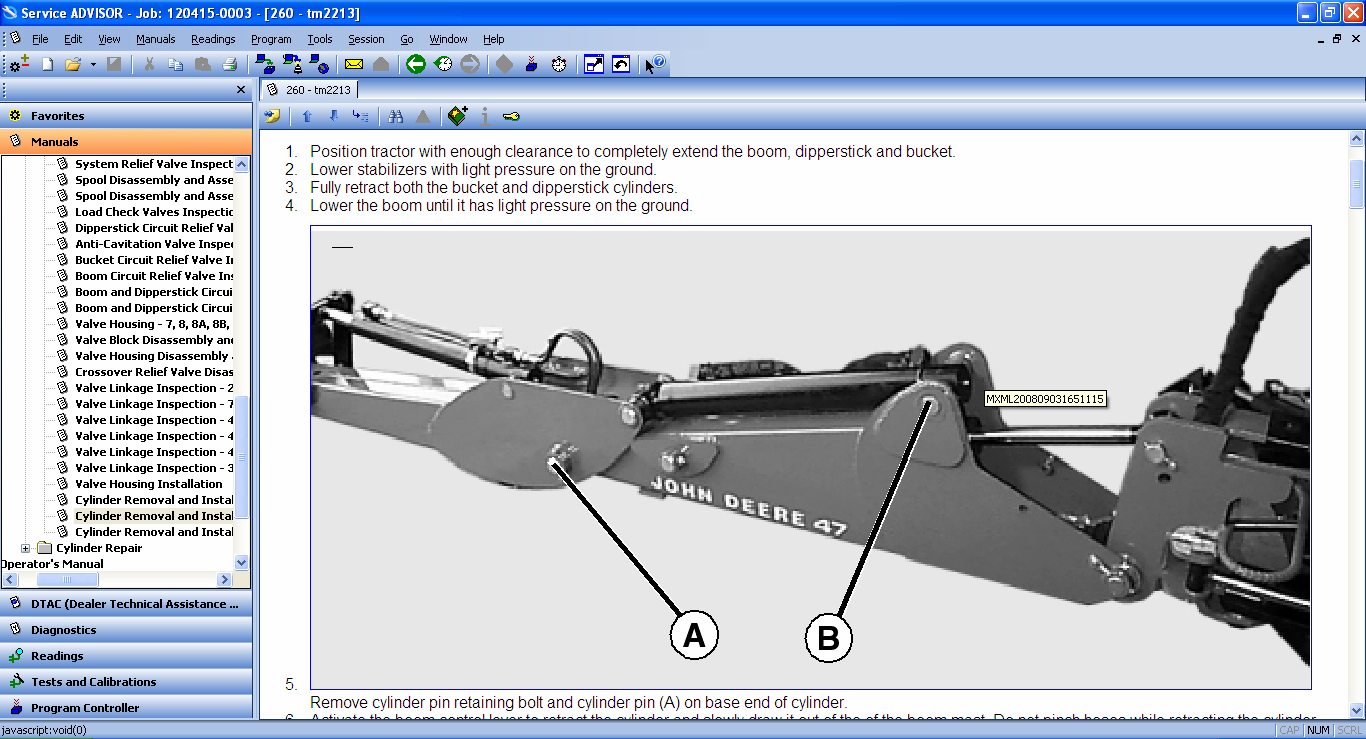Click the gear add/remove session icon
The width and height of the screenshot is (1366, 739).
19,64
